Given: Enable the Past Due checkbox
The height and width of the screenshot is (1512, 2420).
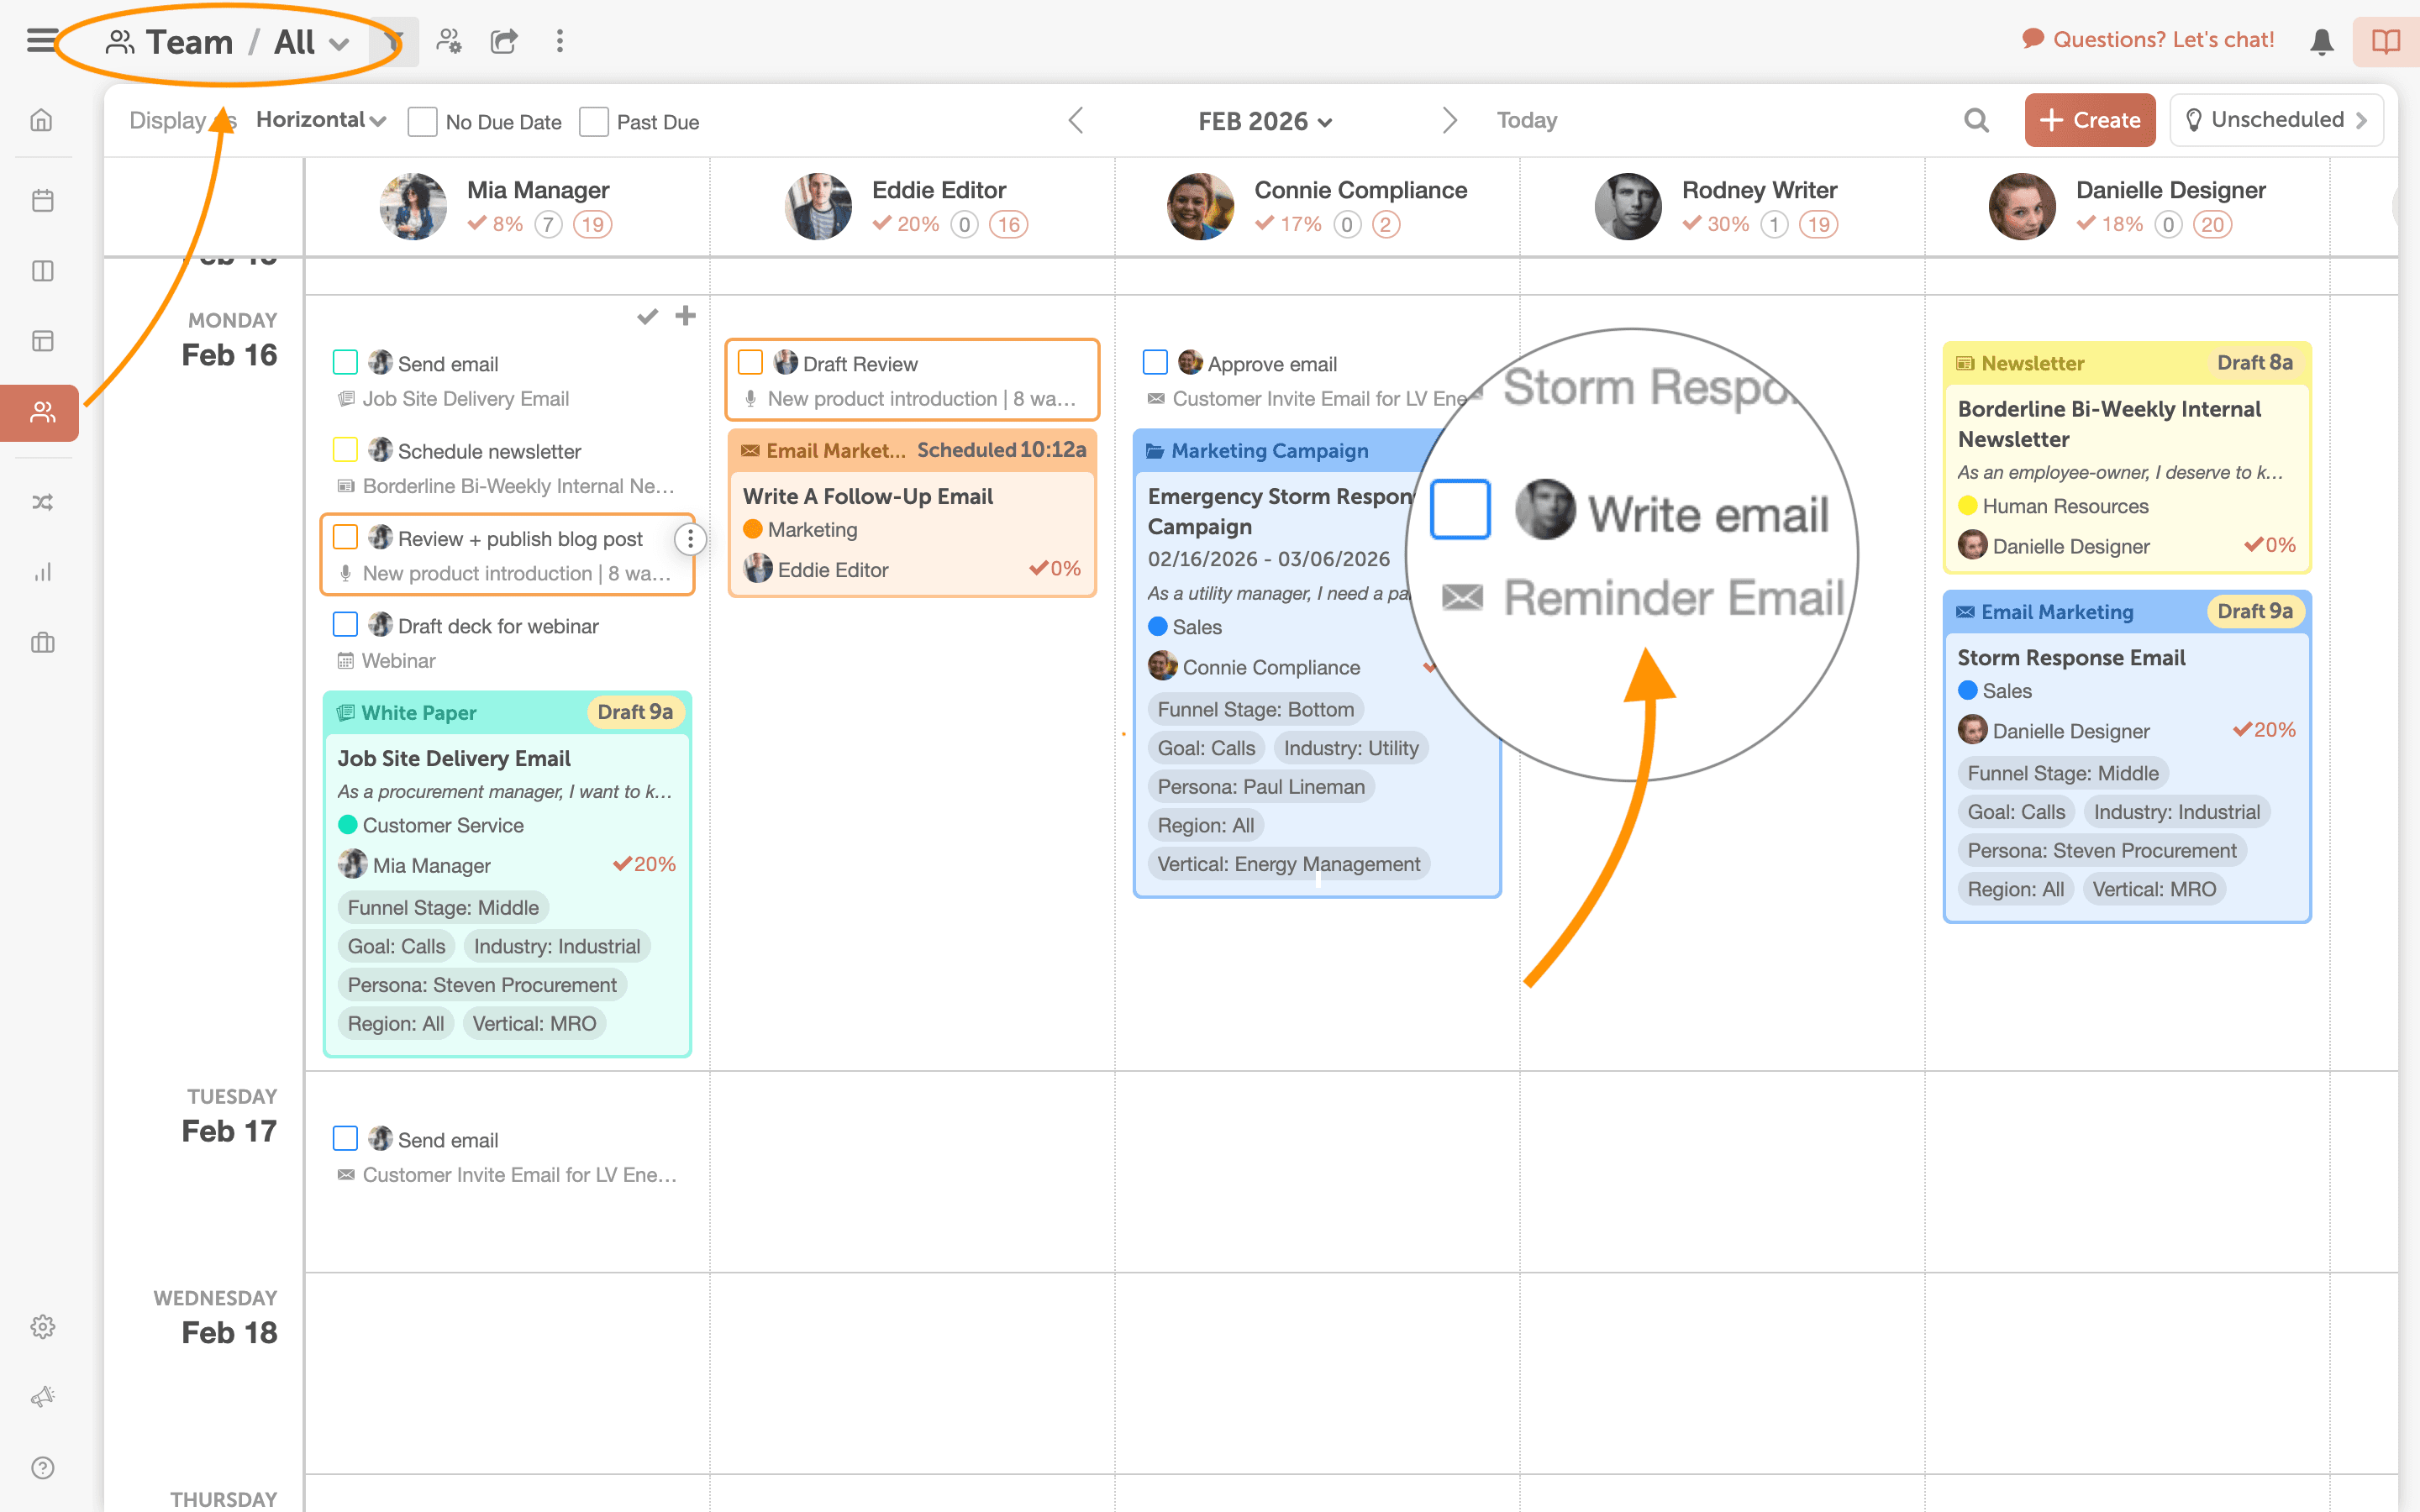Looking at the screenshot, I should point(594,122).
